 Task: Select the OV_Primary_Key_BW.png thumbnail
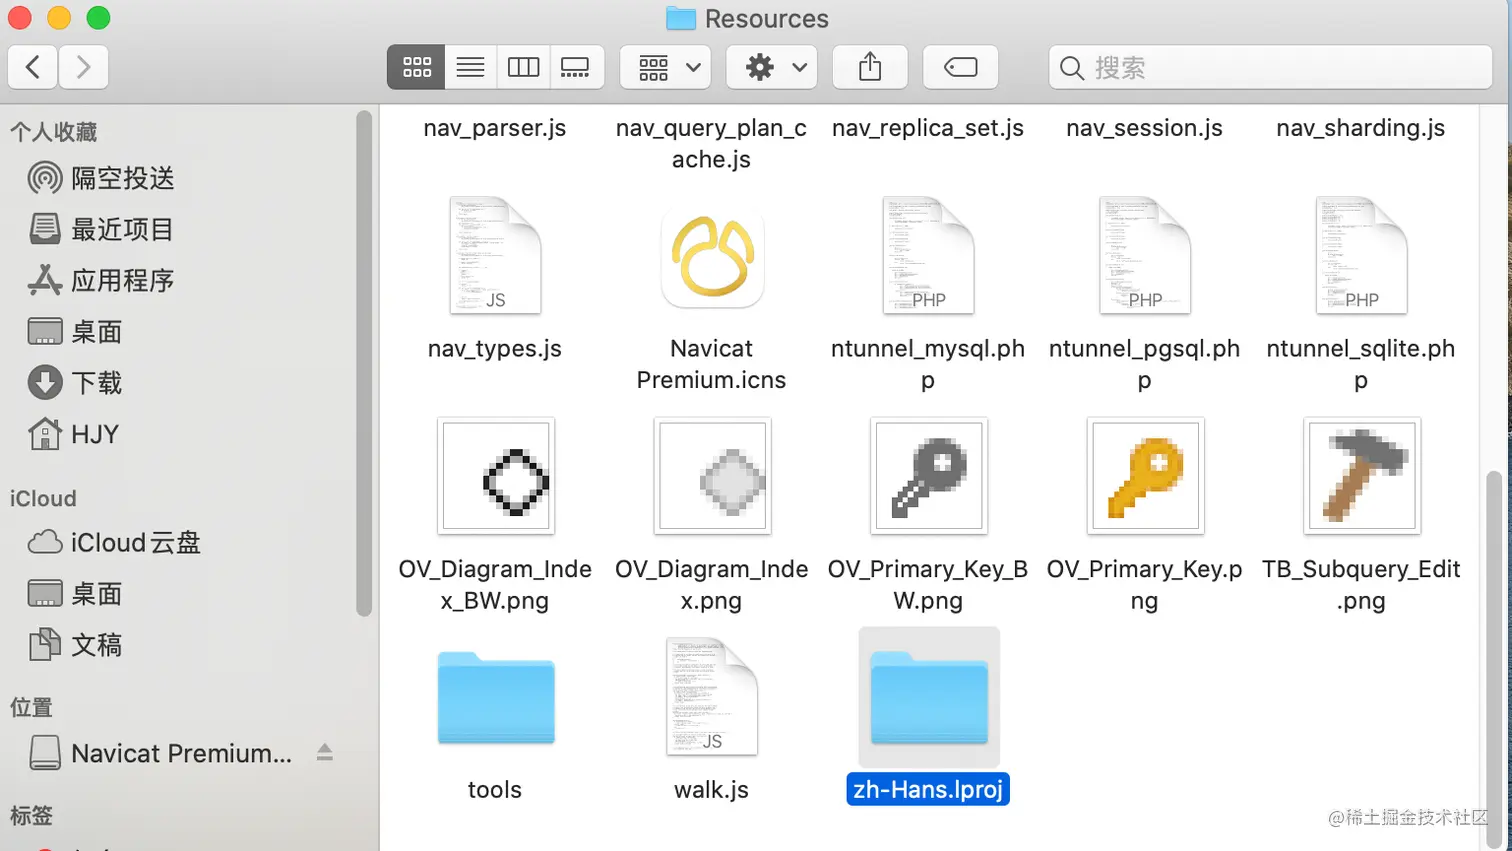pos(929,476)
